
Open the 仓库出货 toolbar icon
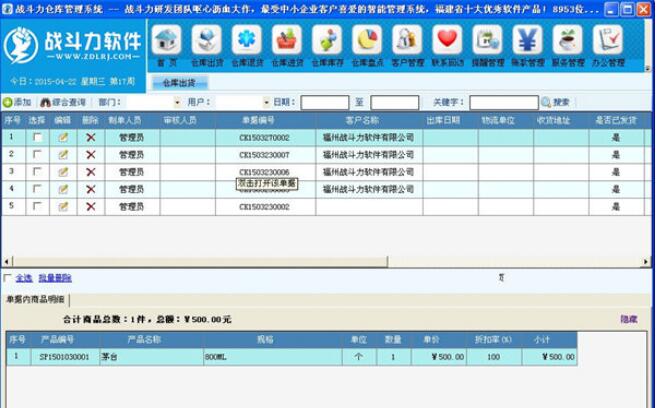coord(207,40)
